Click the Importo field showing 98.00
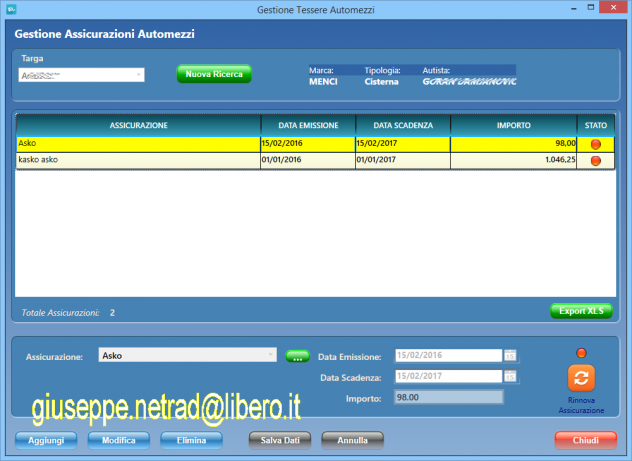This screenshot has height=461, width=632. pos(449,397)
